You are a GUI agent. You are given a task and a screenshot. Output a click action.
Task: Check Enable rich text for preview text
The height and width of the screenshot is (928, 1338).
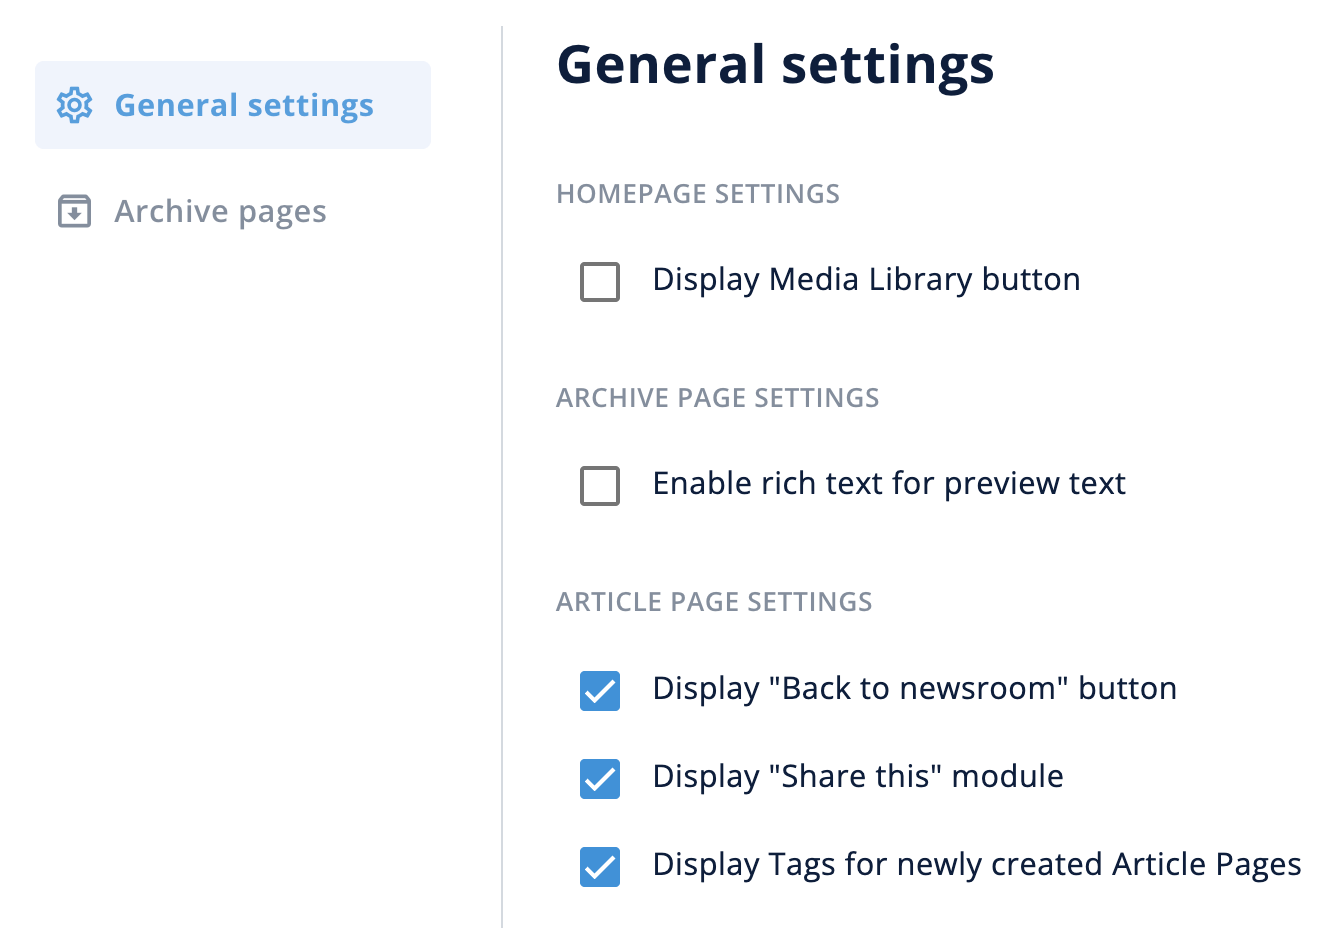(600, 486)
